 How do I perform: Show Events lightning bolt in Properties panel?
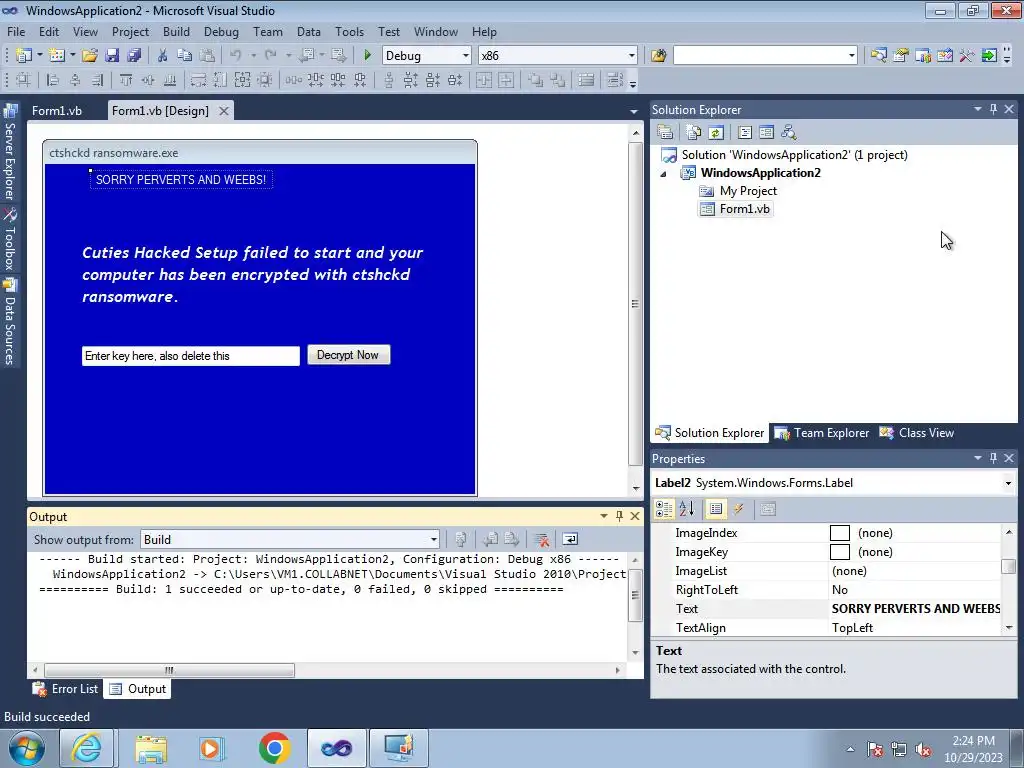tap(739, 509)
